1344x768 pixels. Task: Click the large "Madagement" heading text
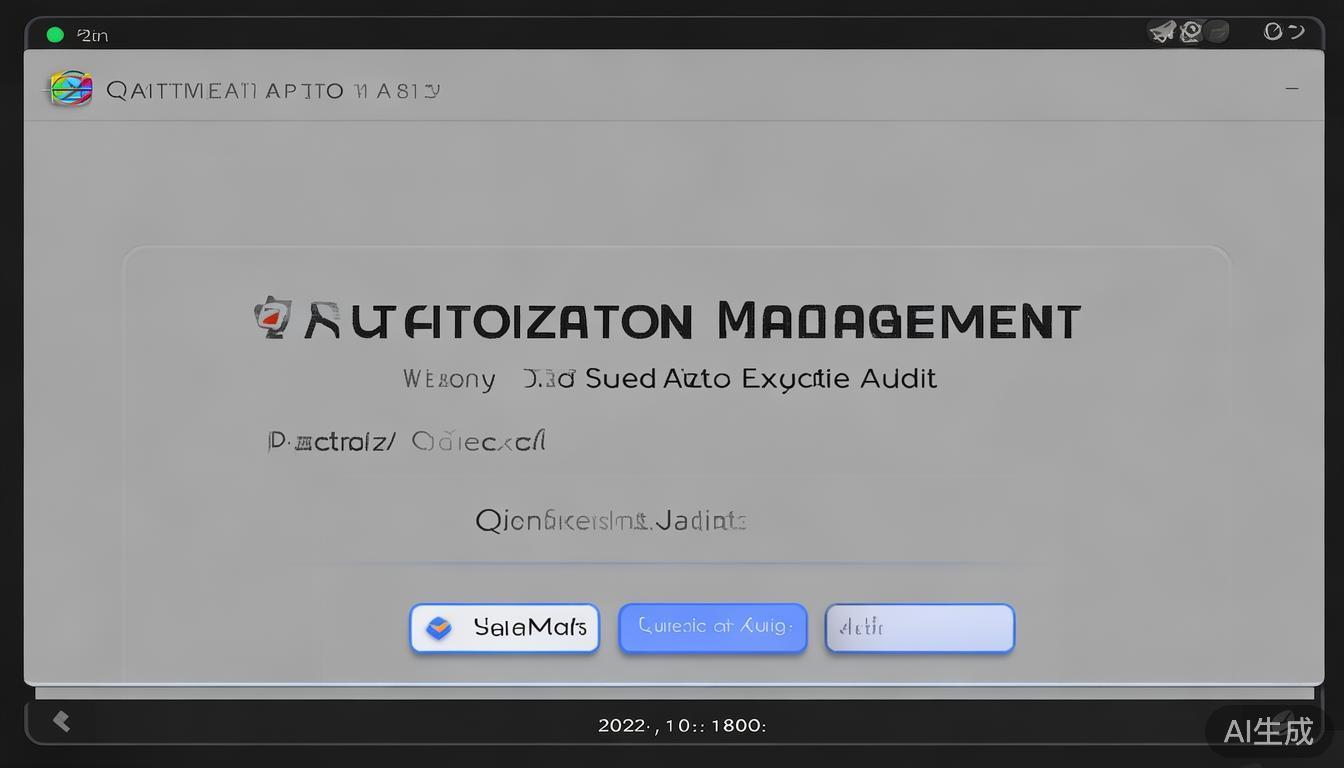pyautogui.click(x=898, y=321)
